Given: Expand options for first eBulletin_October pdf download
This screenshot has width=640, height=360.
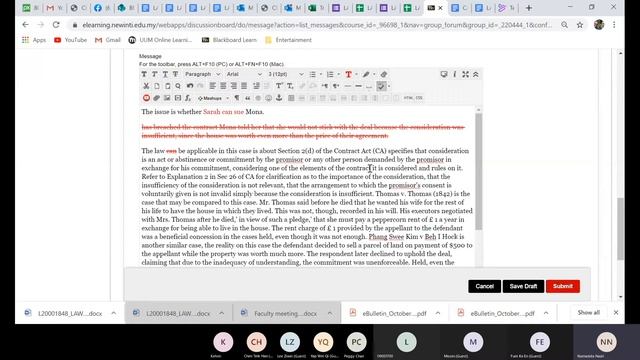Looking at the screenshot, I should point(438,313).
